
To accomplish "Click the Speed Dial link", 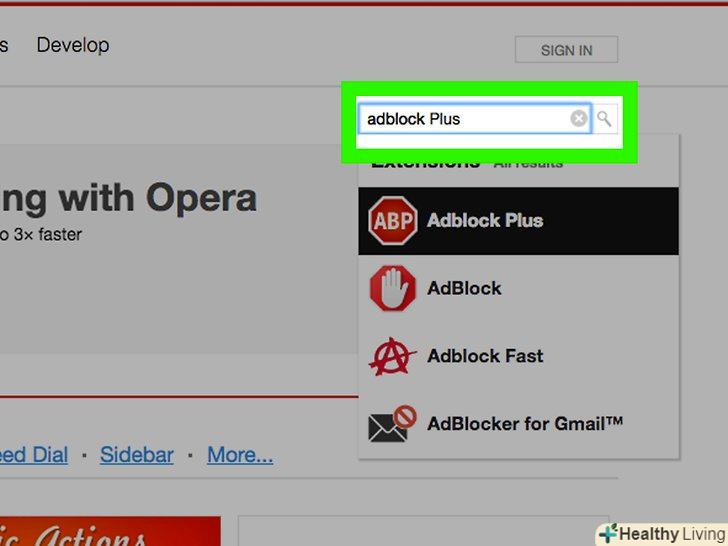I will (x=33, y=455).
